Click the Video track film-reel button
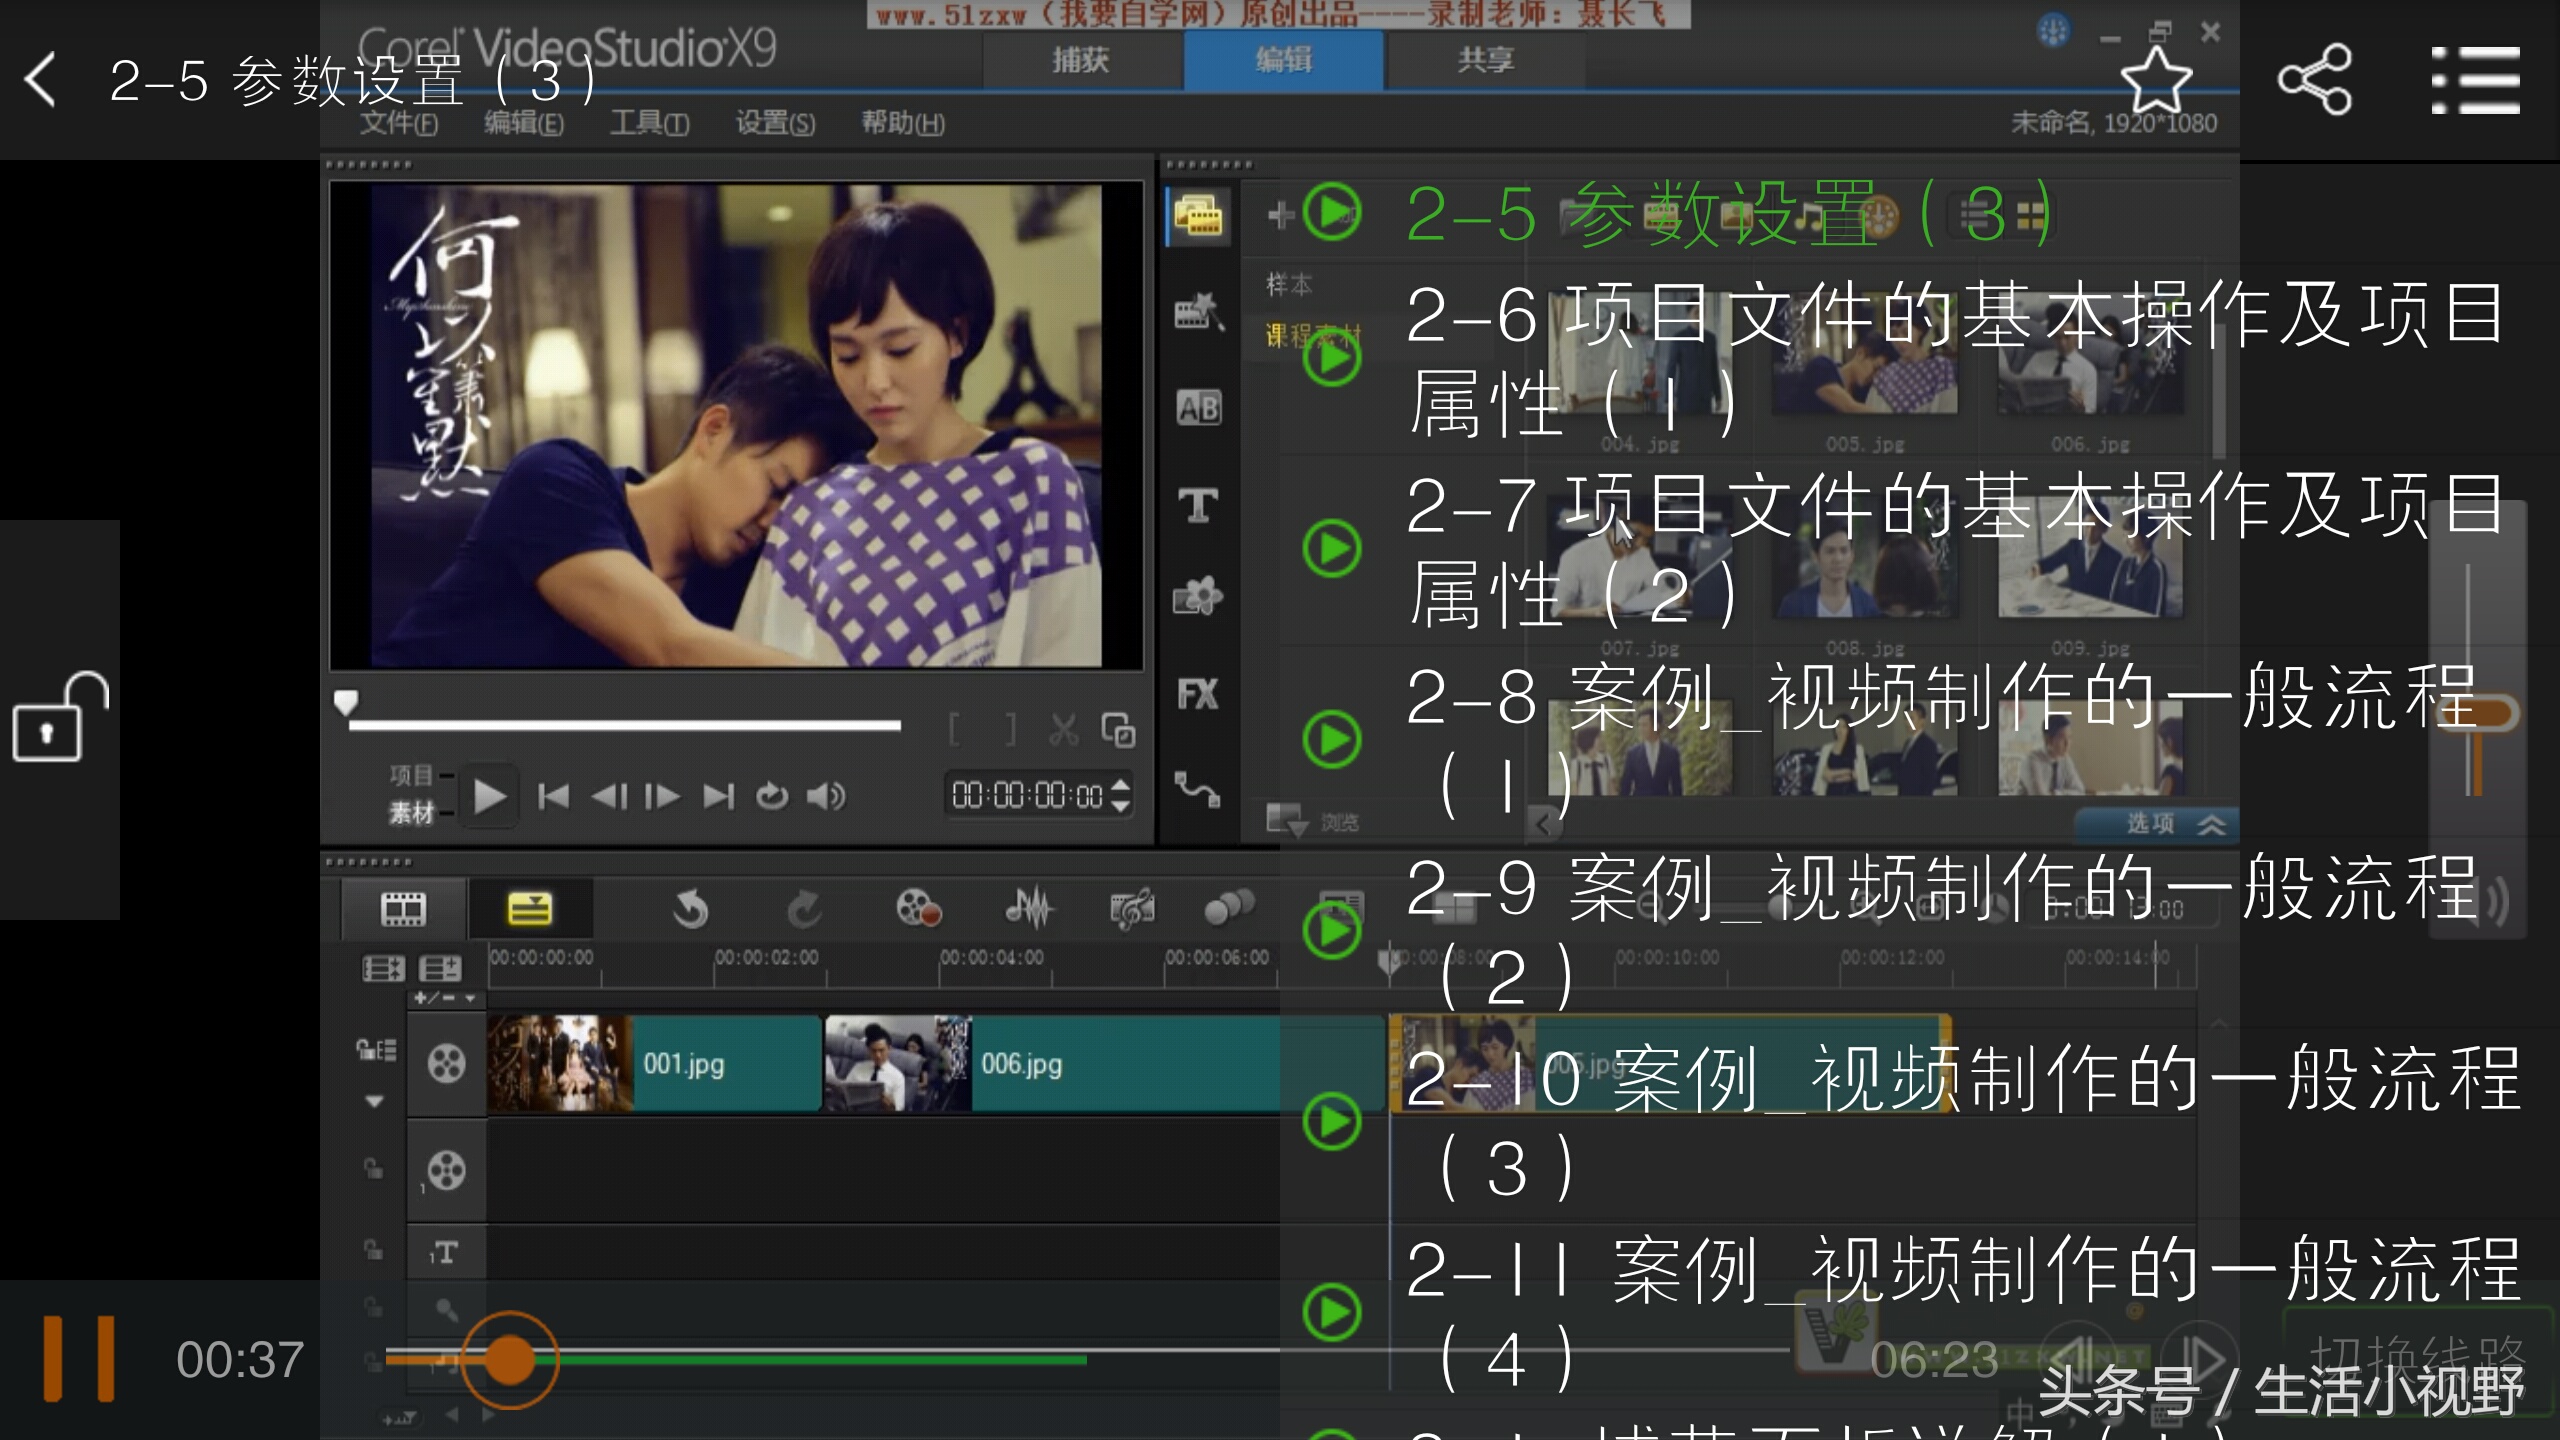 tap(446, 1063)
